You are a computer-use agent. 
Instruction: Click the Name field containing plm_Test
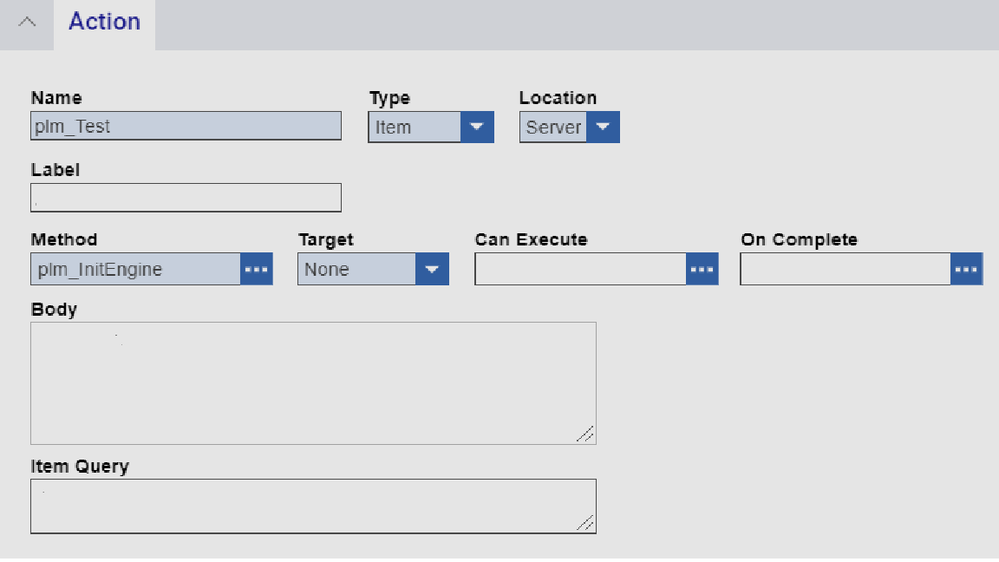tap(186, 126)
